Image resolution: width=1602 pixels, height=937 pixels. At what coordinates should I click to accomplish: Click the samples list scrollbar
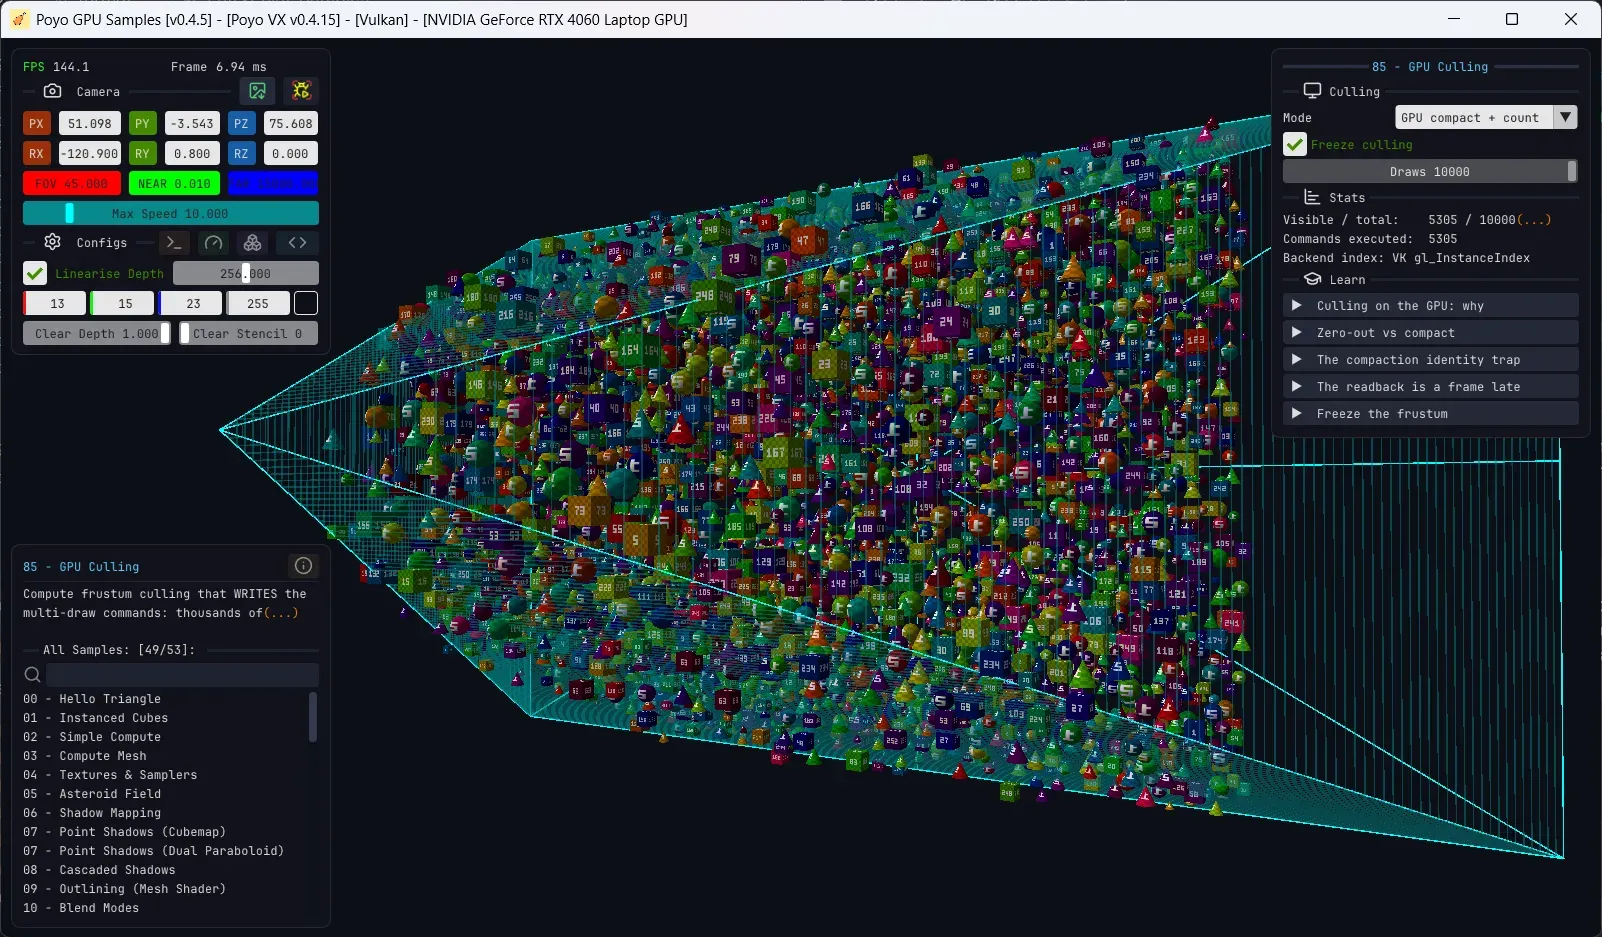pos(313,716)
